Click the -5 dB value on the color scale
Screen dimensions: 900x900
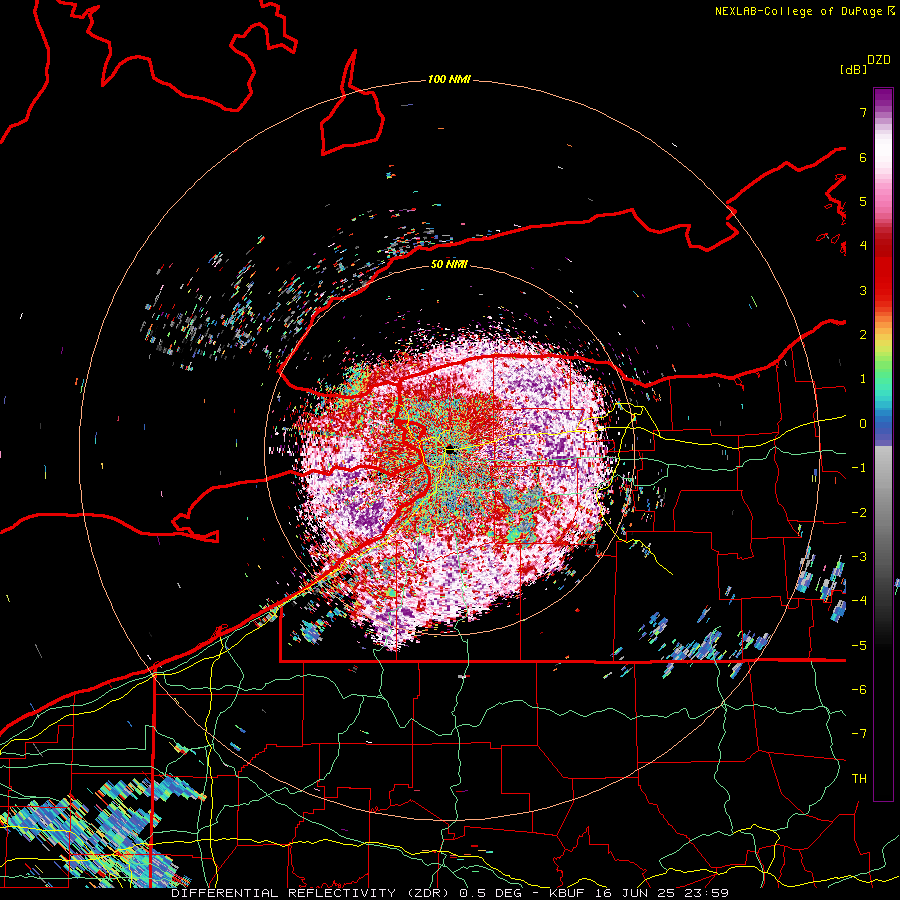(x=859, y=645)
